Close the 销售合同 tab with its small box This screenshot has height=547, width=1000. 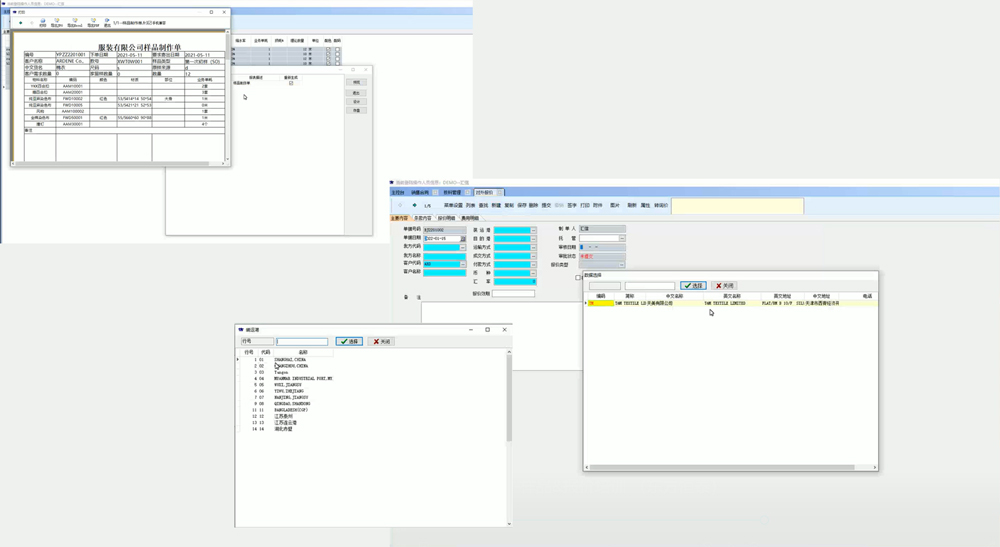point(435,193)
